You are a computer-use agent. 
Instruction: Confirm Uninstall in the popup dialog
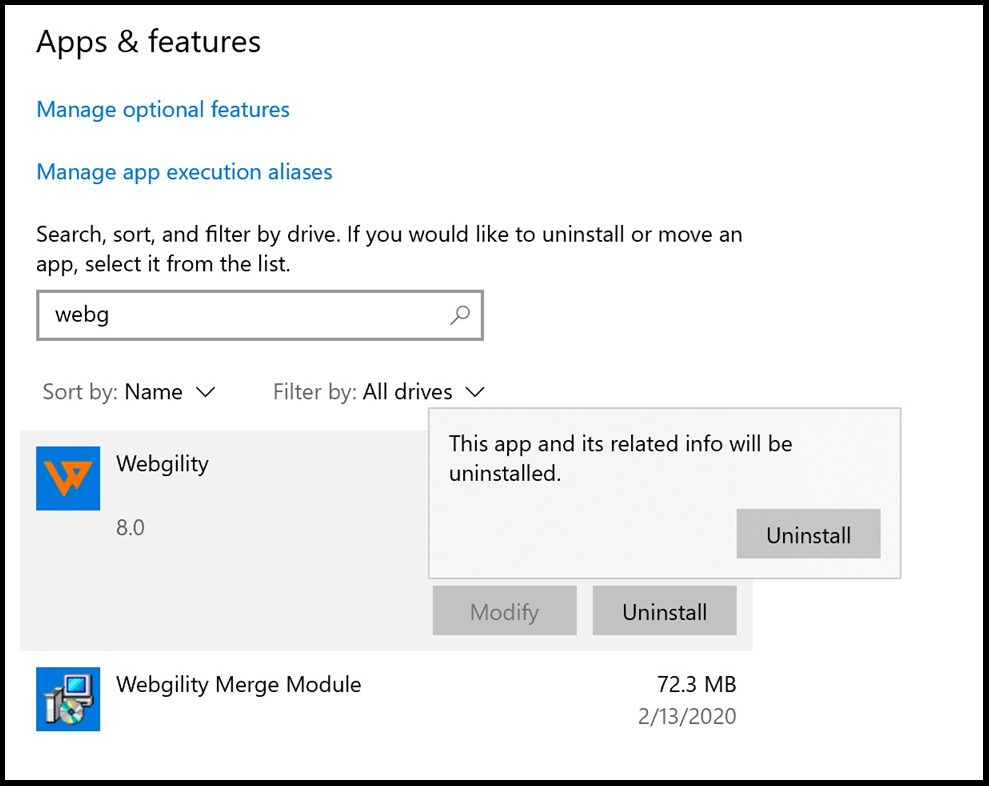click(x=808, y=535)
